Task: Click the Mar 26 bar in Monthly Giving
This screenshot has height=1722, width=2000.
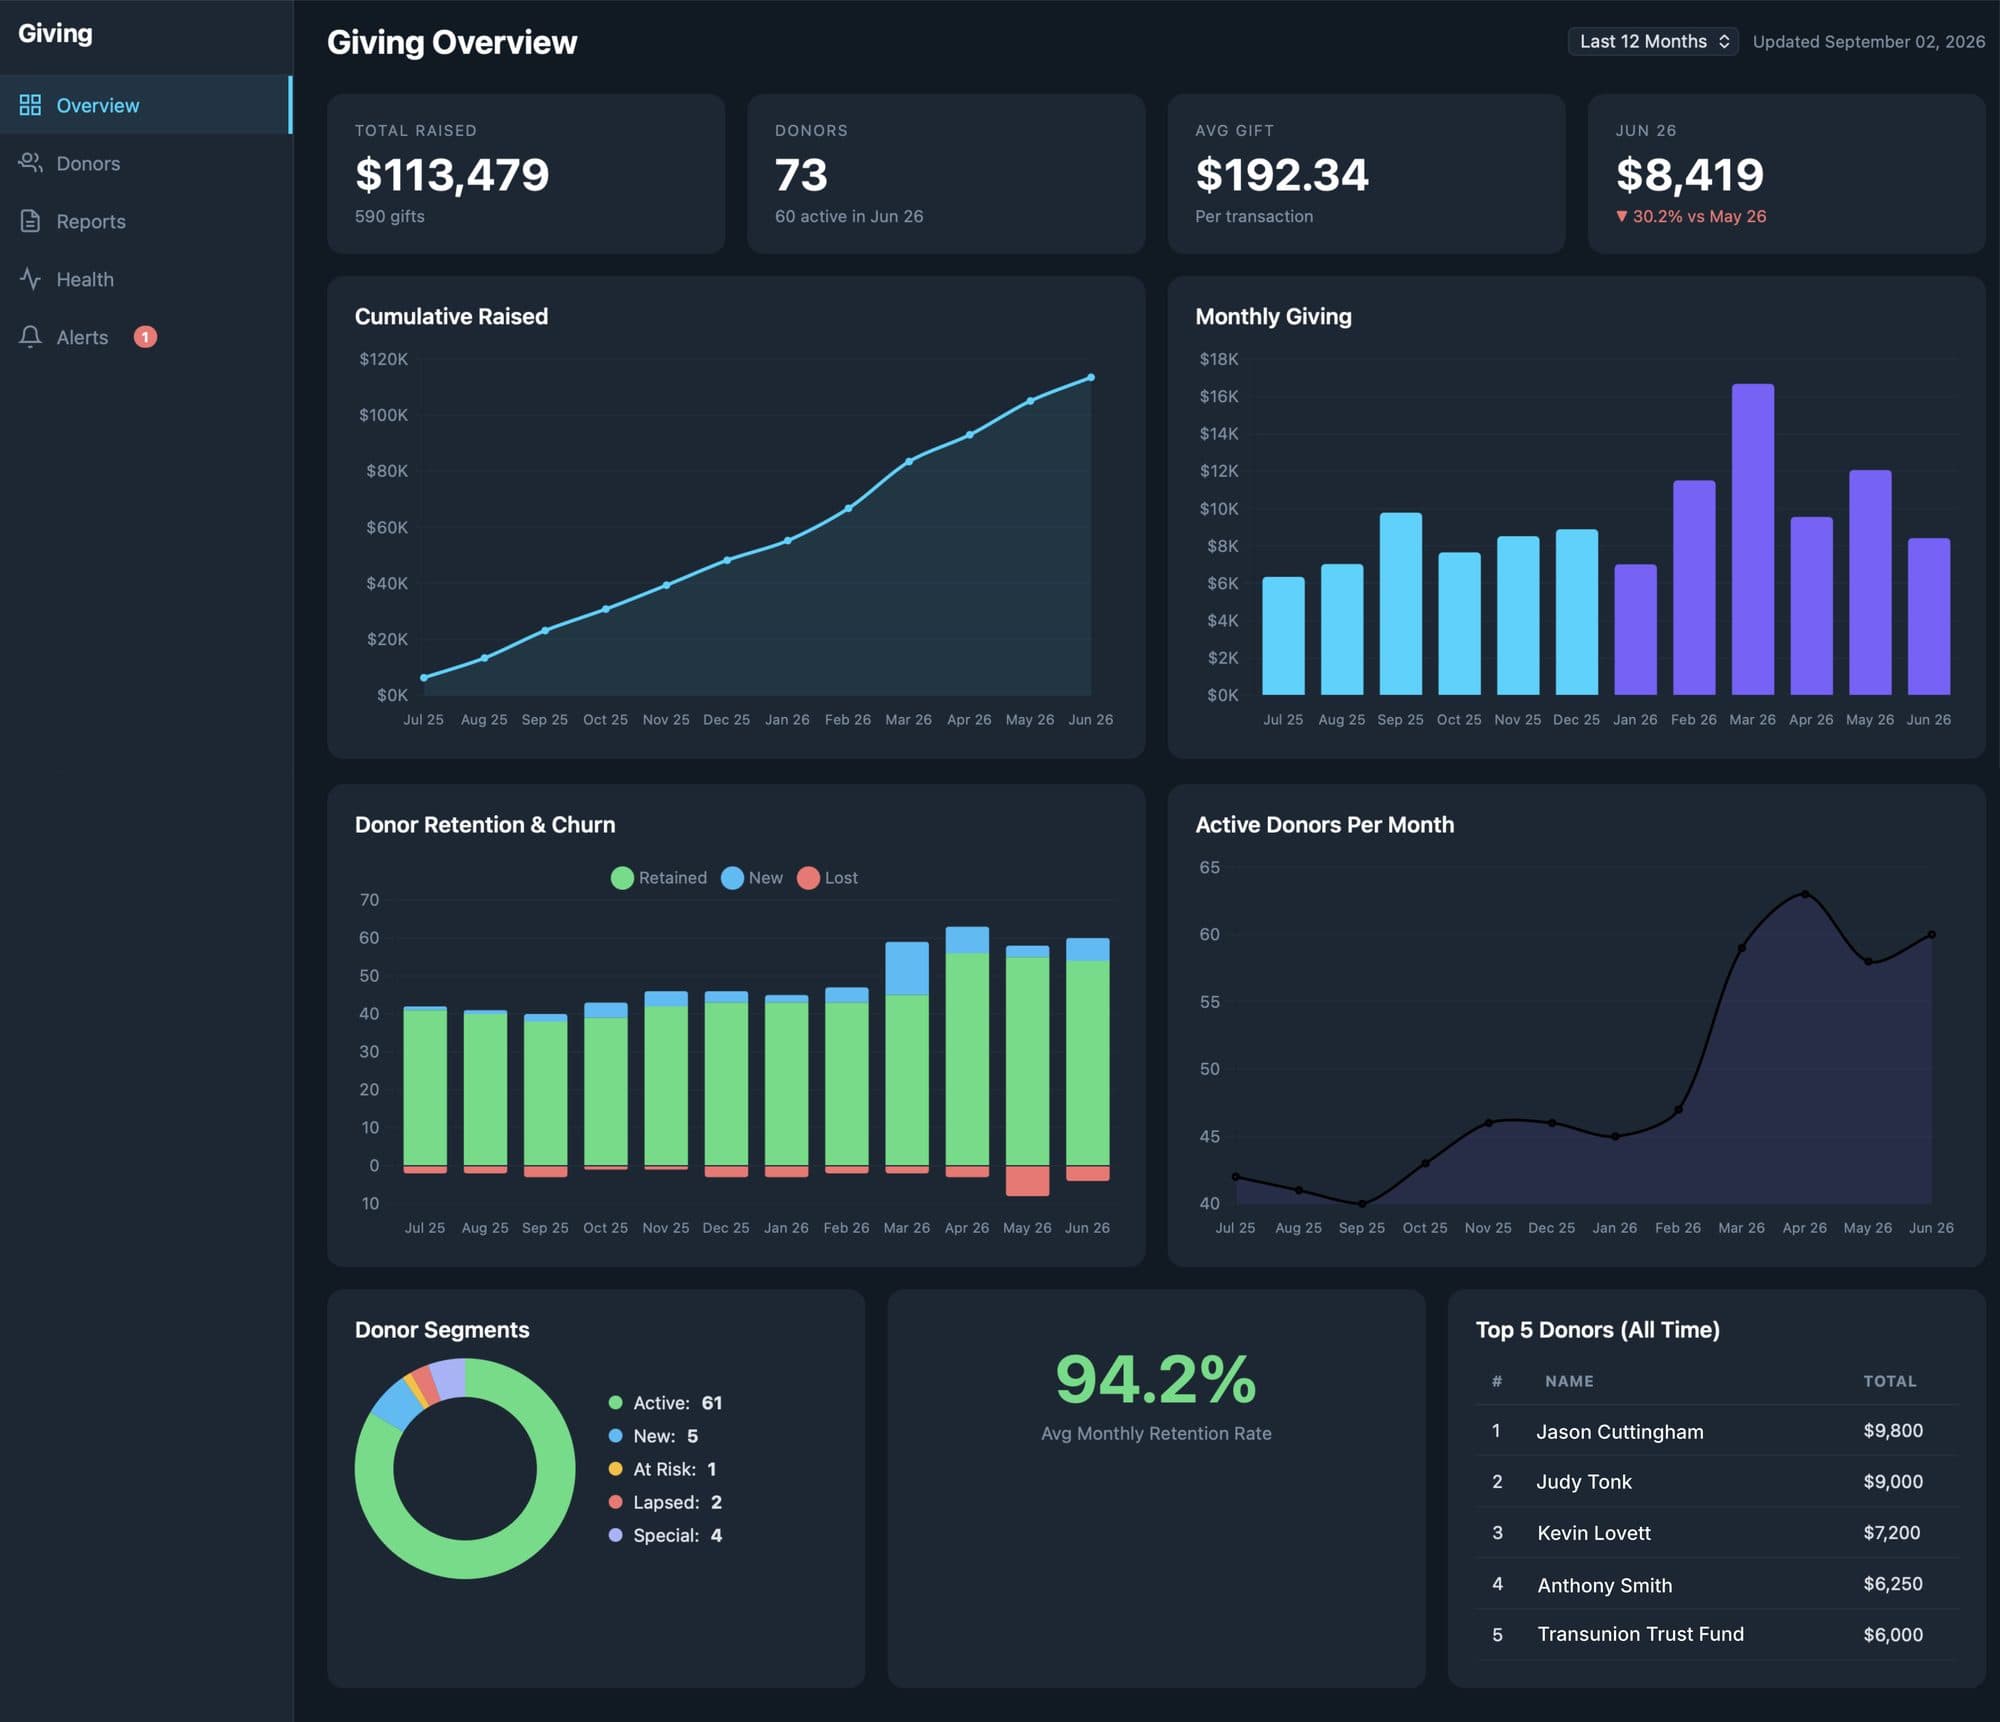Action: pyautogui.click(x=1753, y=539)
